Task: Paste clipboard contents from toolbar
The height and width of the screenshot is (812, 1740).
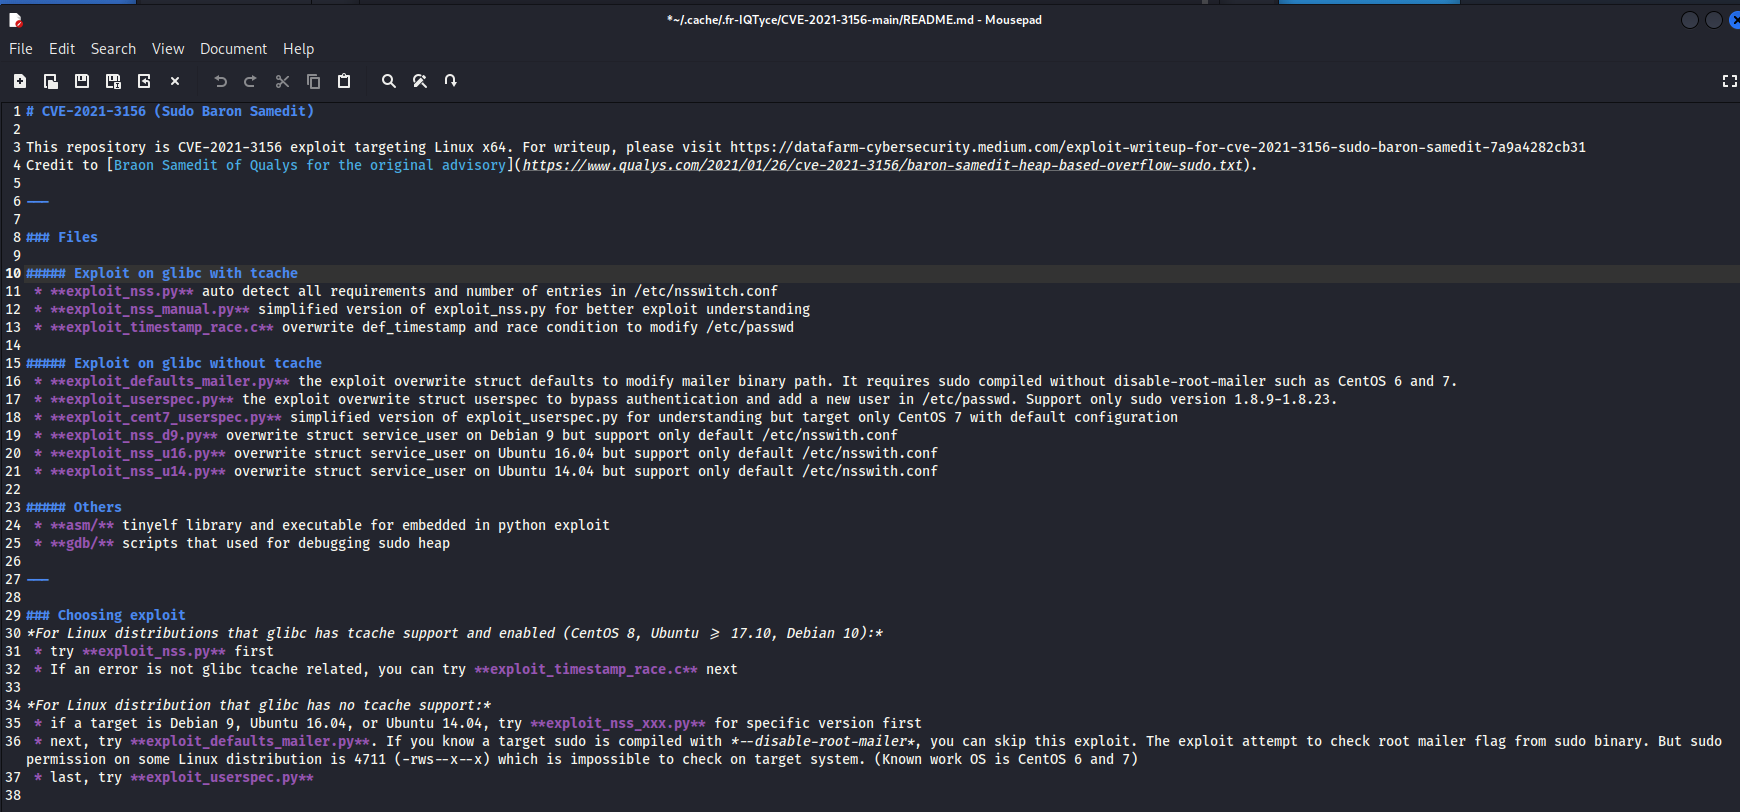Action: (x=344, y=81)
